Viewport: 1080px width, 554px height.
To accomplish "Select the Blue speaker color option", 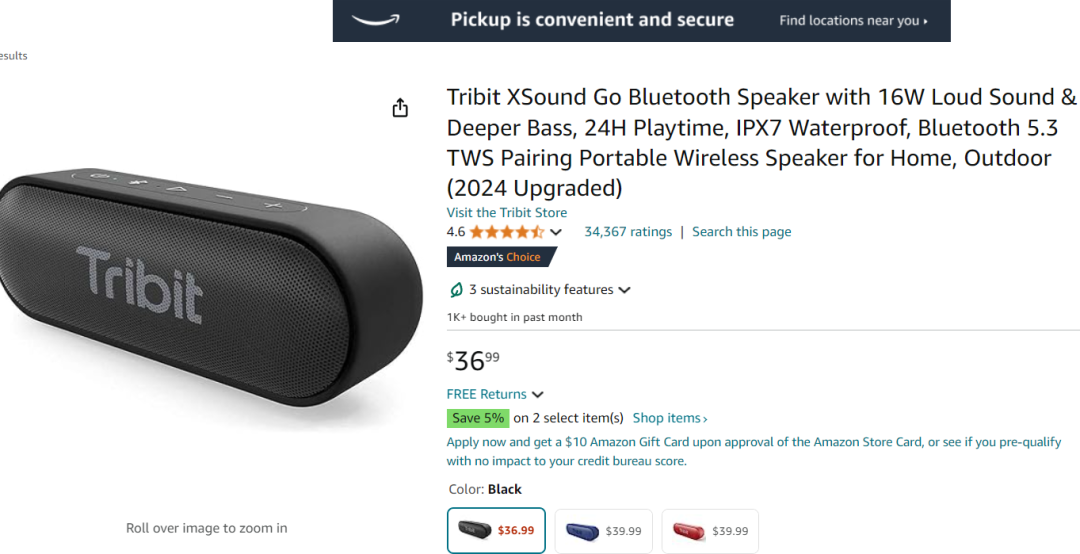I will click(603, 531).
